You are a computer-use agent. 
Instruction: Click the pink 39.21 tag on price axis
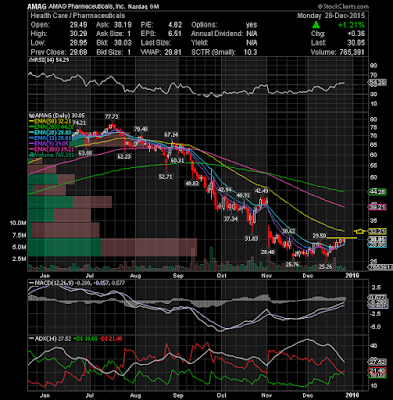pos(377,207)
